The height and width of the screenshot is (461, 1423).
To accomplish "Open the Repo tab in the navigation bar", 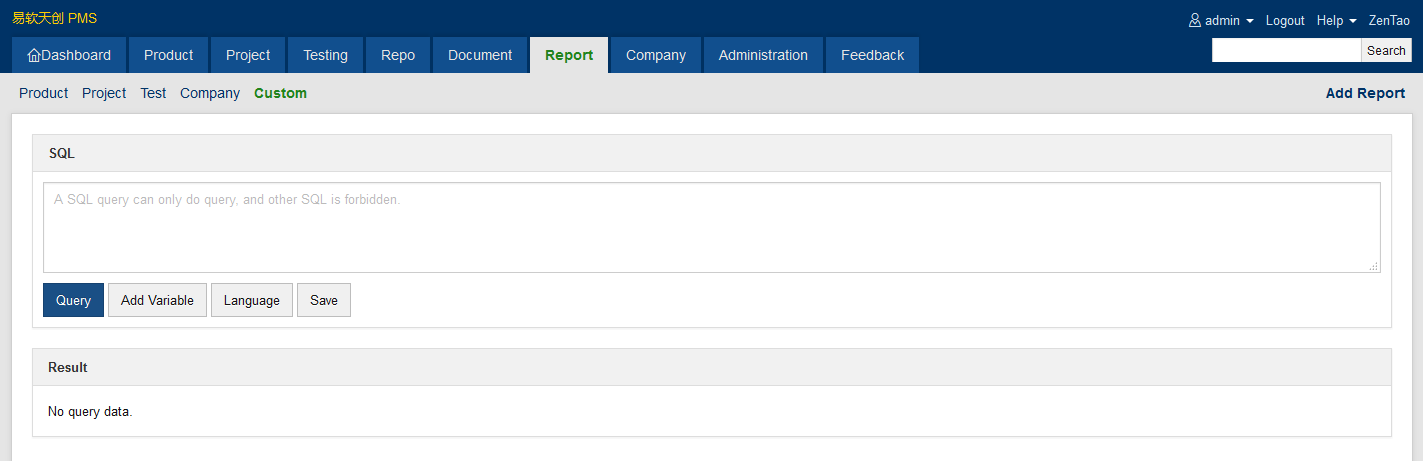I will click(x=398, y=56).
